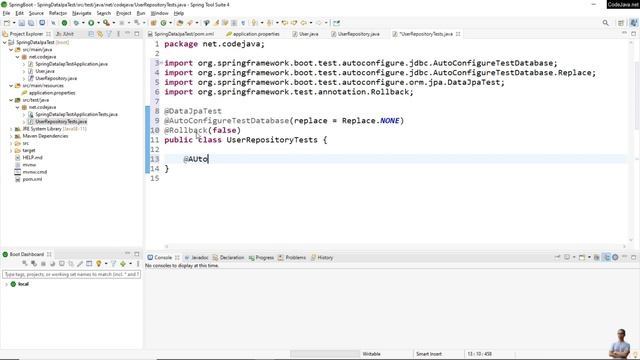This screenshot has width=640, height=360.
Task: Select UserRepository.java in Project Explorer
Action: coord(56,78)
